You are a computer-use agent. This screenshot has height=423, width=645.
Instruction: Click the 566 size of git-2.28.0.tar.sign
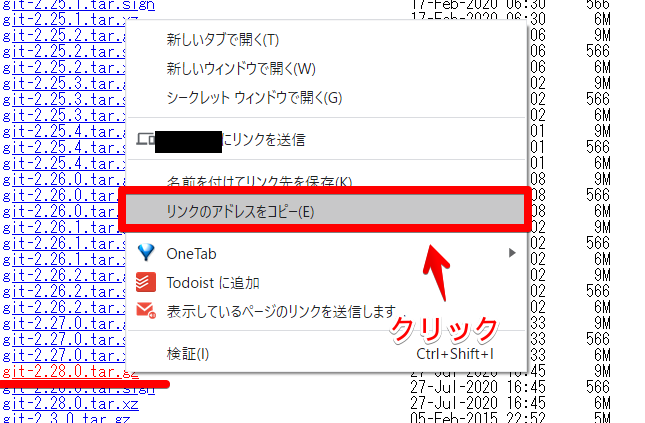coord(598,387)
